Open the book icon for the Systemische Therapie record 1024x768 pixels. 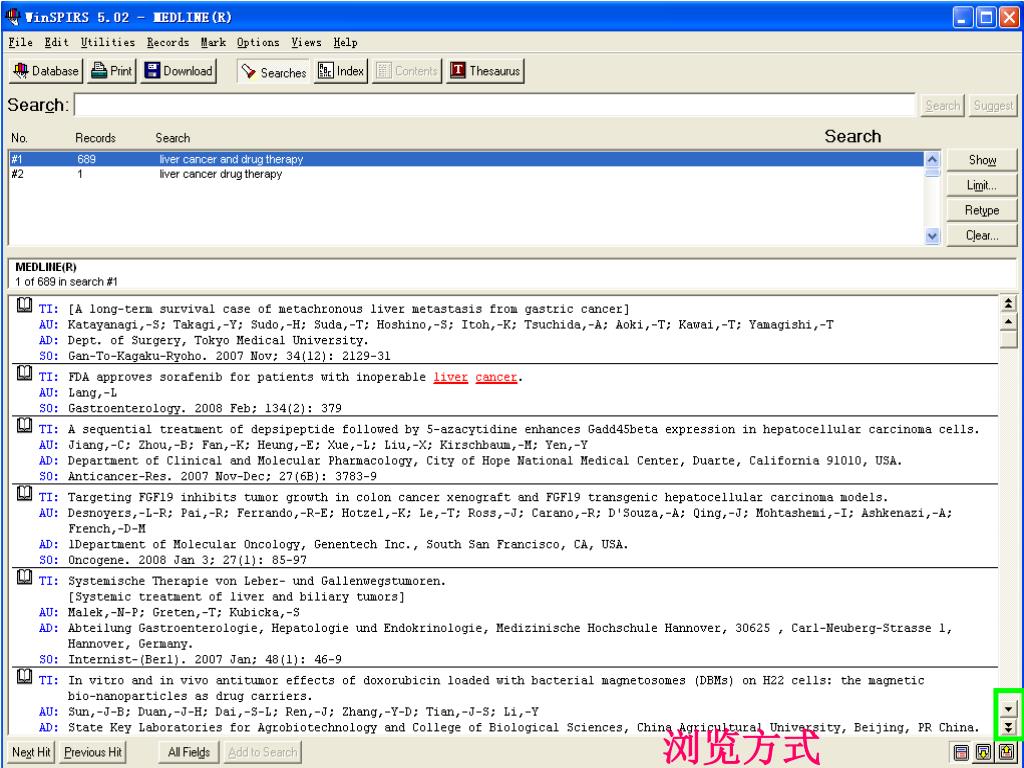[24, 577]
